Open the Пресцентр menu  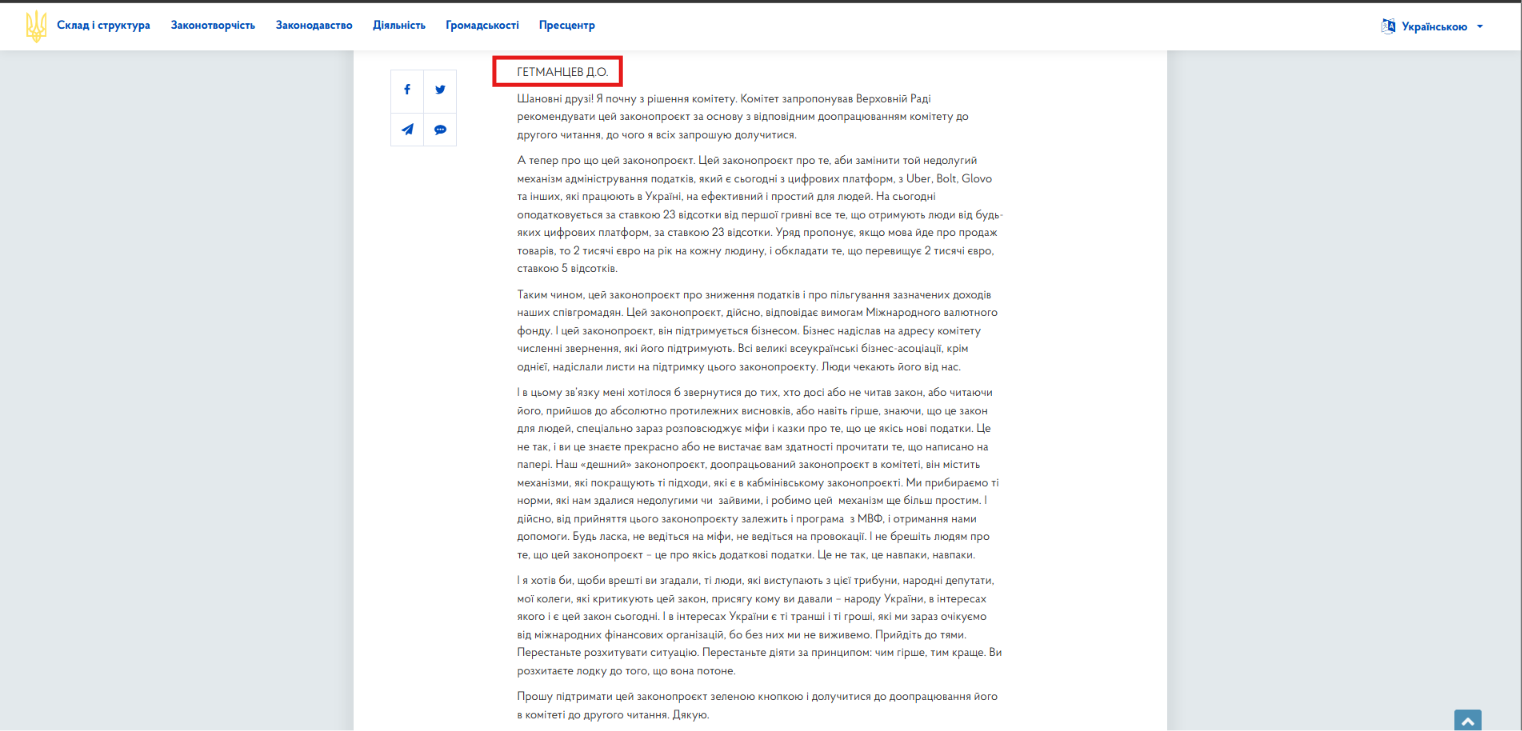coord(567,25)
